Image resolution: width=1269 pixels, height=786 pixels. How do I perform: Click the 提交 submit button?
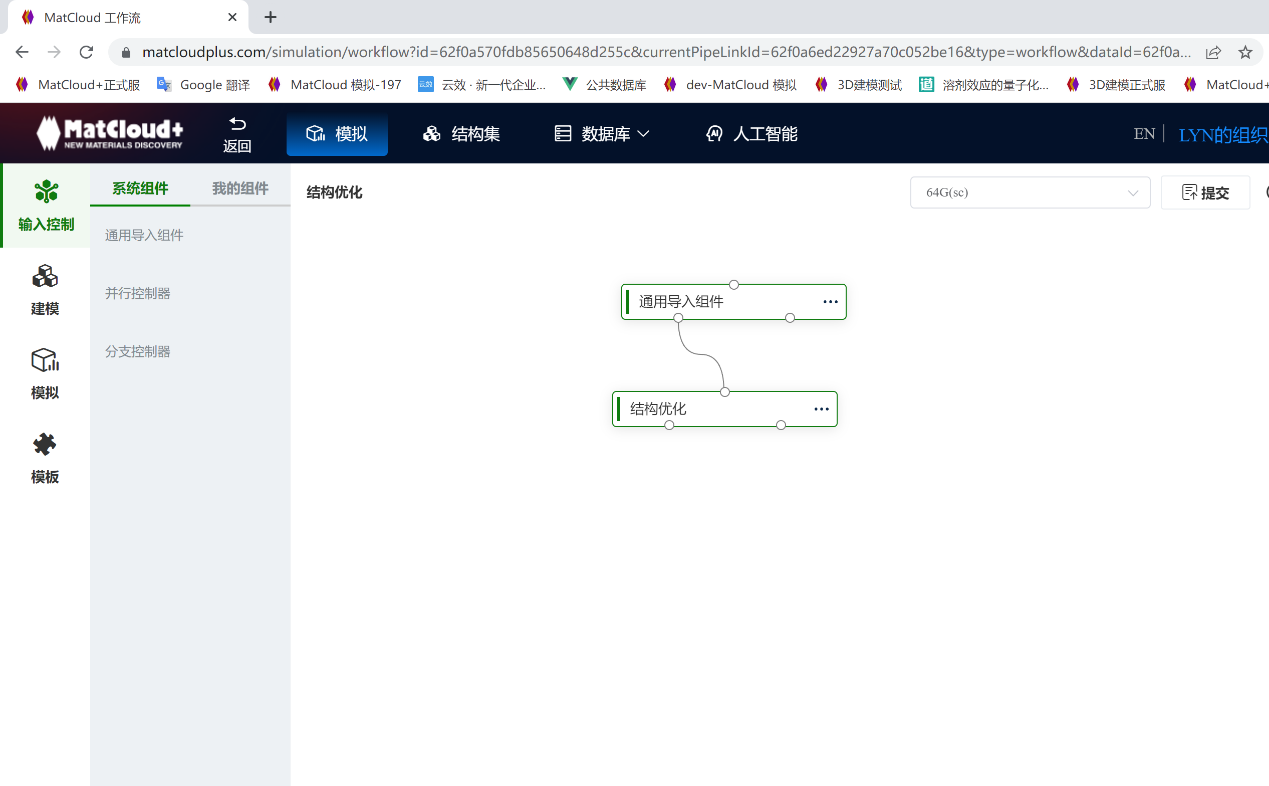(1205, 192)
